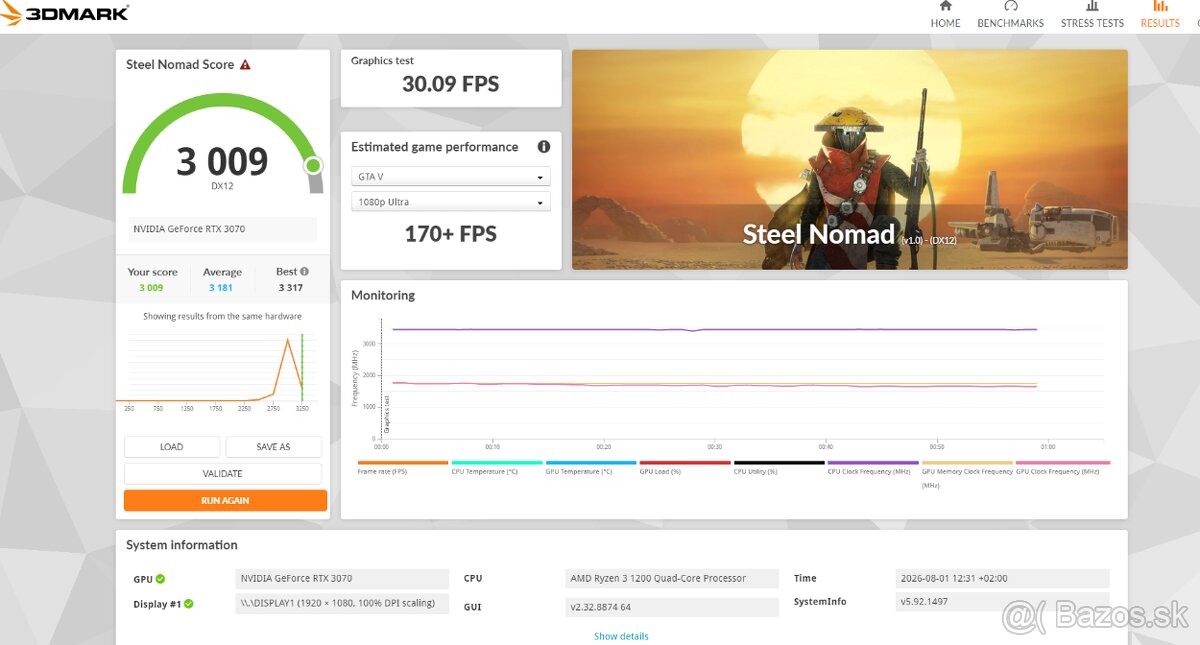Click the red warning icon beside Steel Nomad Score
The image size is (1200, 645).
tap(245, 65)
